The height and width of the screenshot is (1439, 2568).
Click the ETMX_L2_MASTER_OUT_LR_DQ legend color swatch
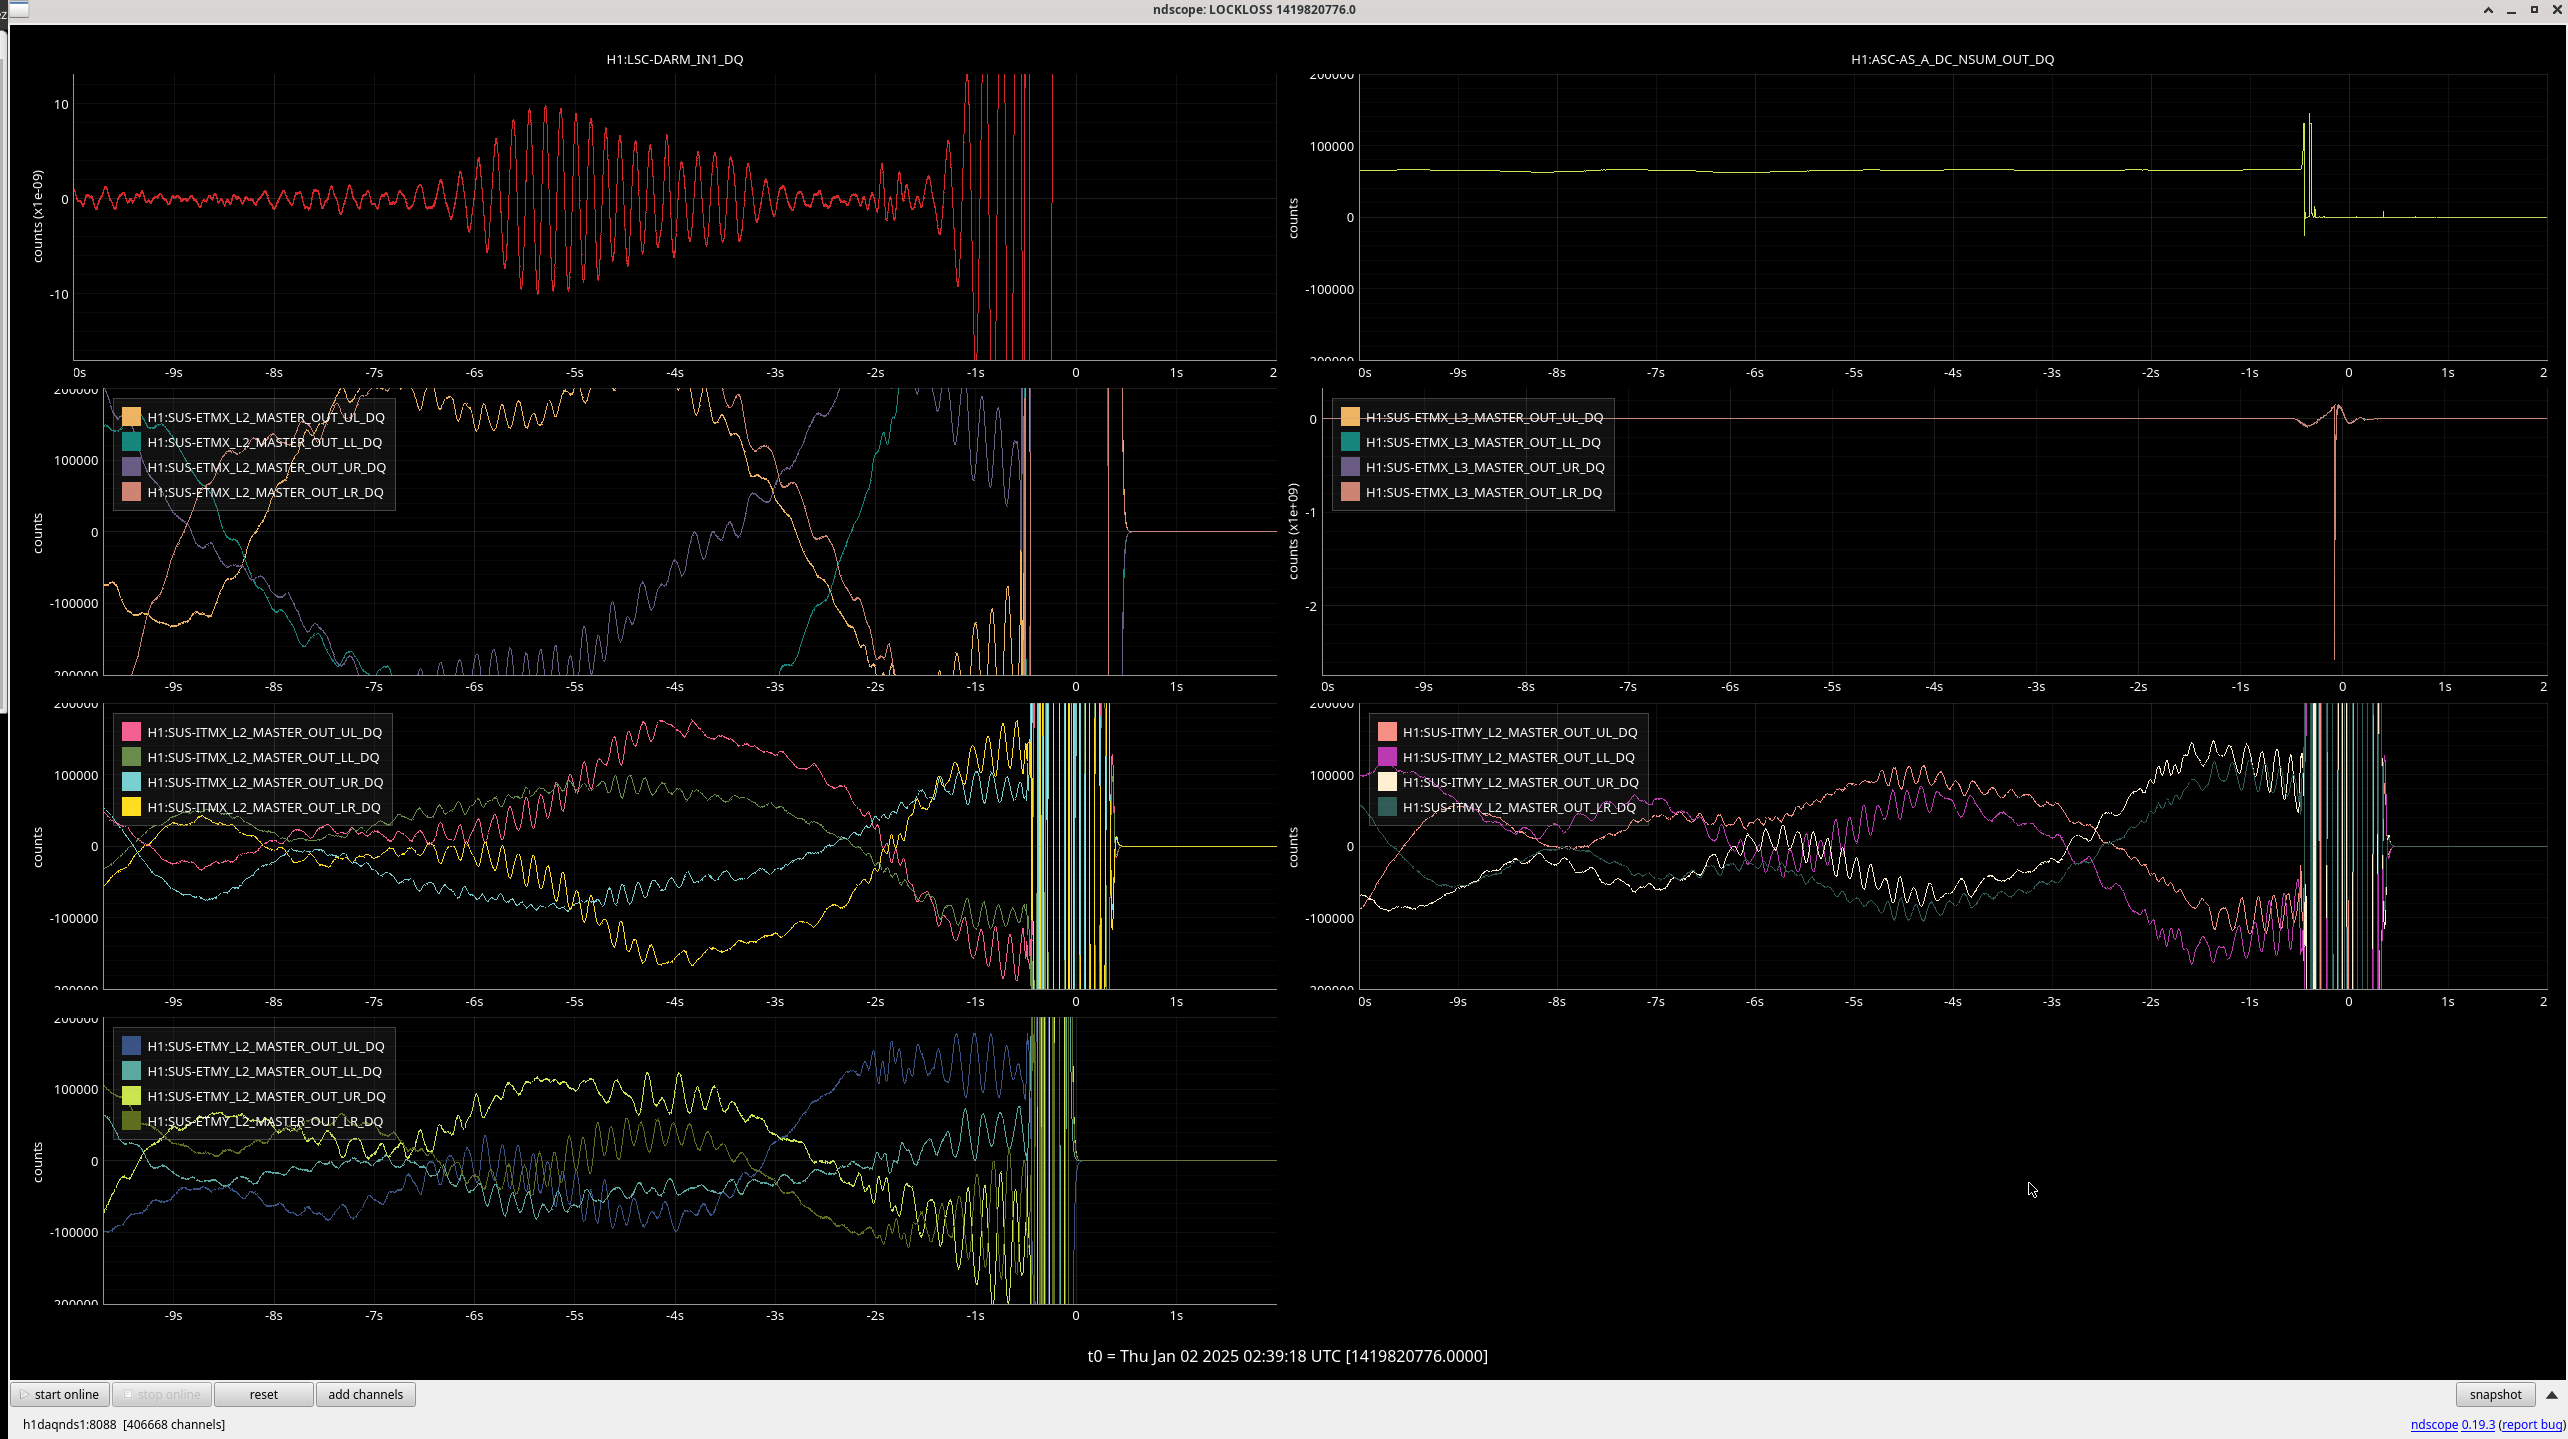coord(131,492)
